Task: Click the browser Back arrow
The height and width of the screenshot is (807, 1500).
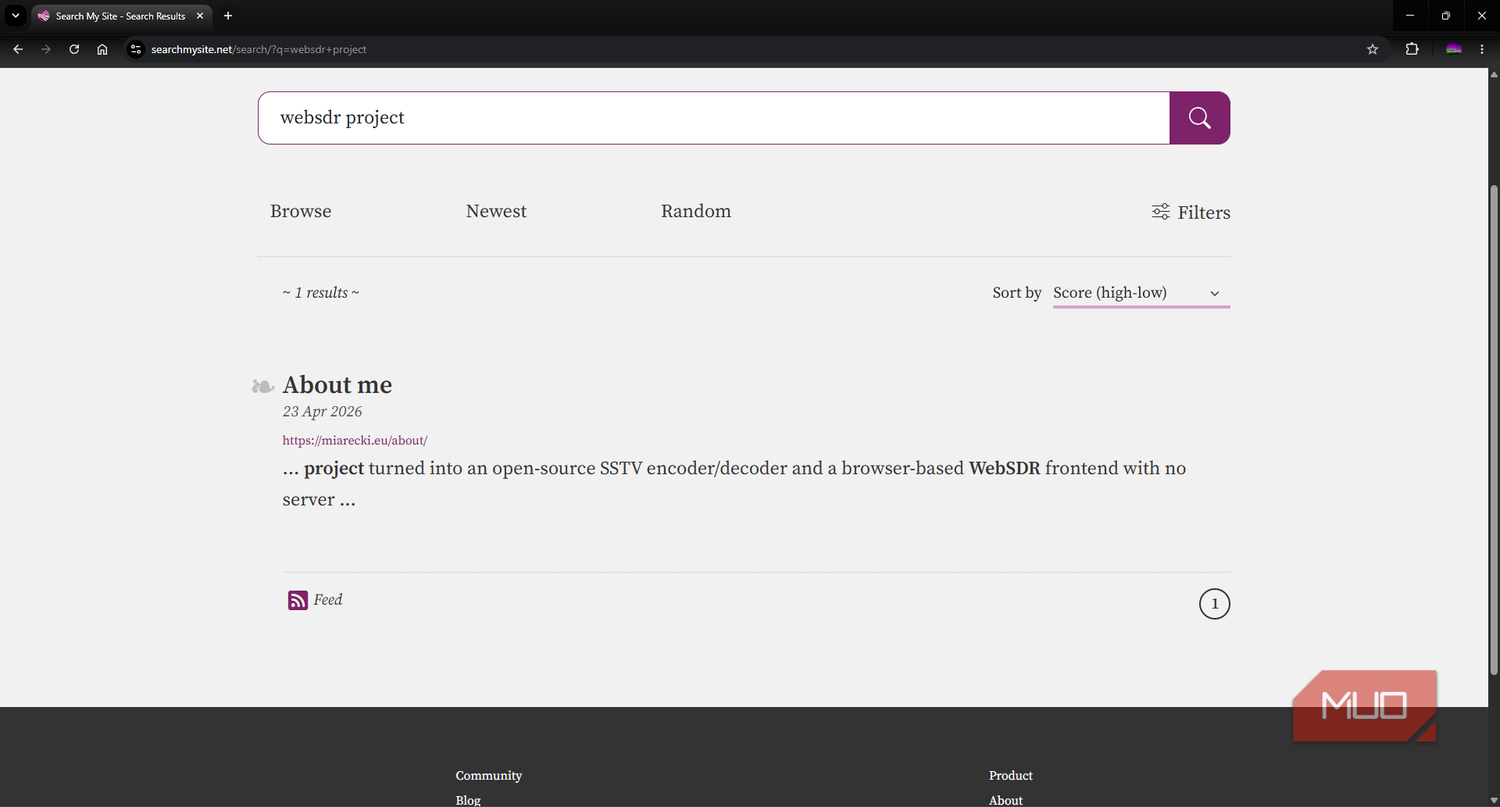Action: (x=18, y=49)
